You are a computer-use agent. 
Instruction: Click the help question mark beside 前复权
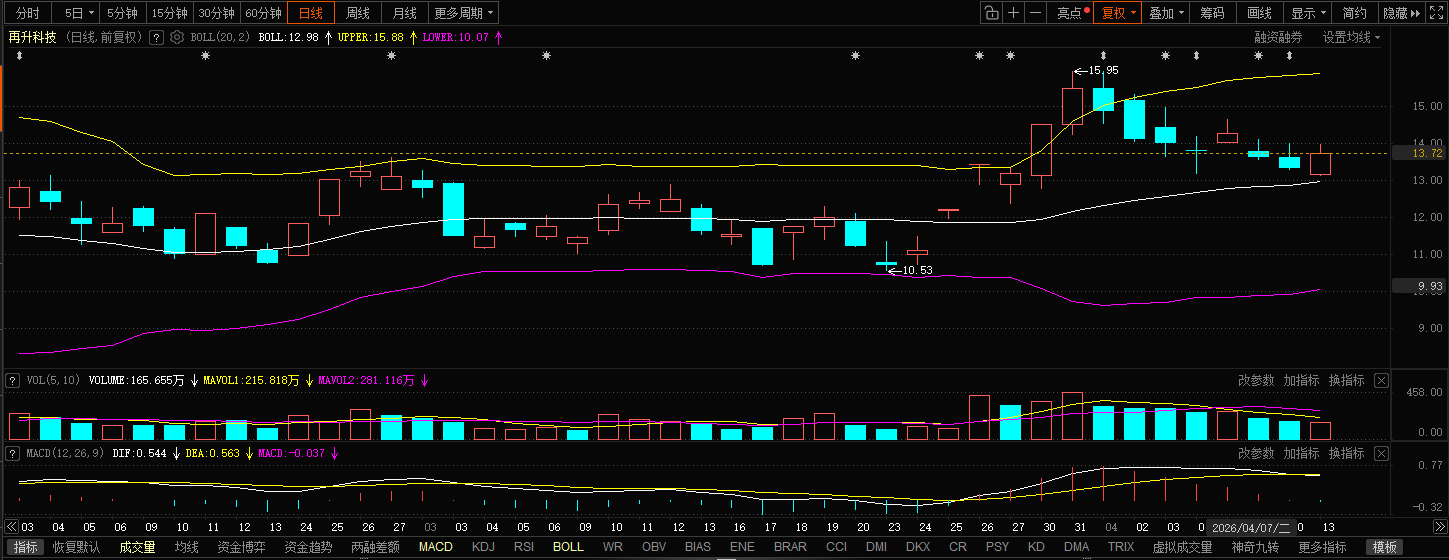(156, 36)
